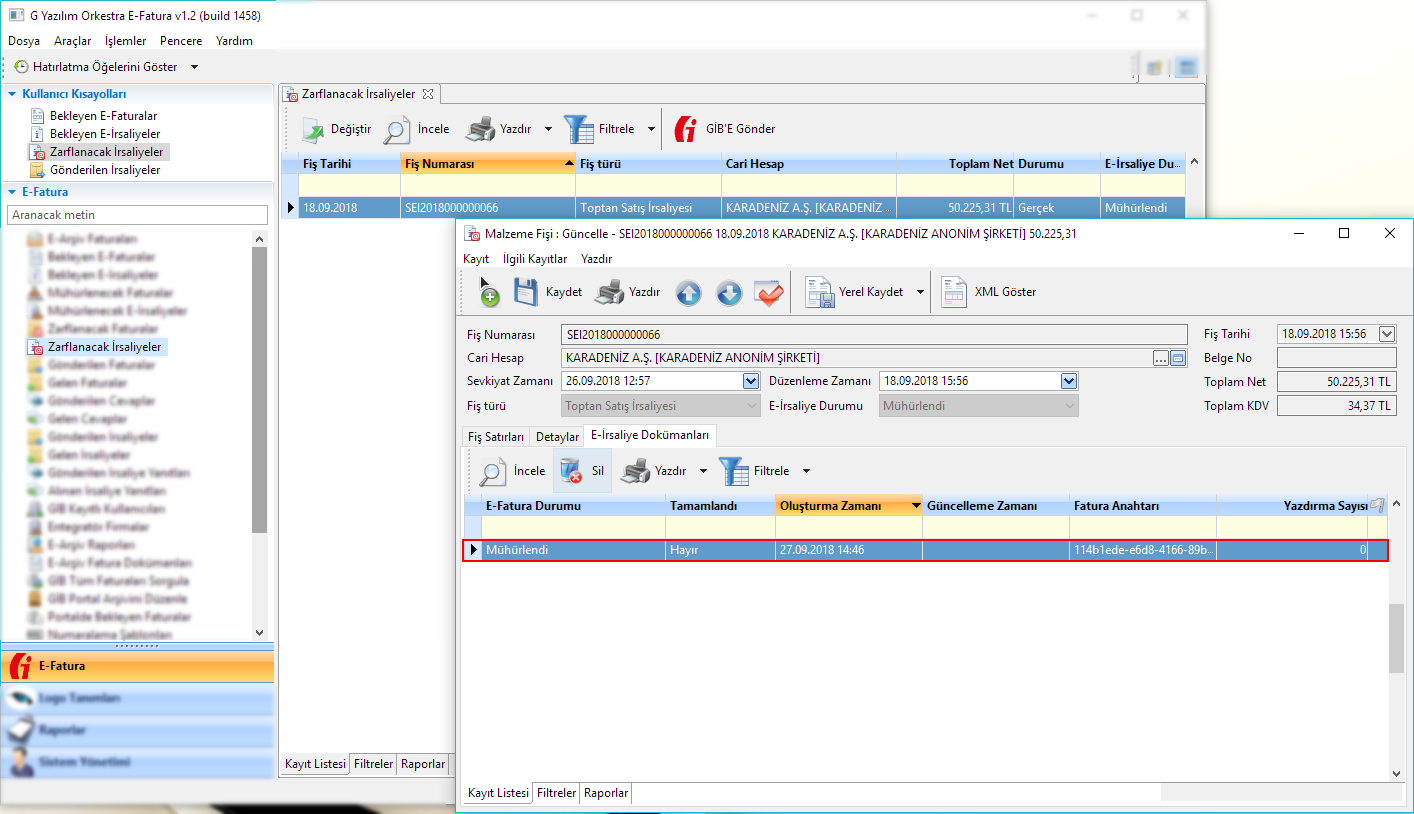1414x814 pixels.
Task: Open the Fiş Tarihi date dropdown
Action: coord(1387,334)
